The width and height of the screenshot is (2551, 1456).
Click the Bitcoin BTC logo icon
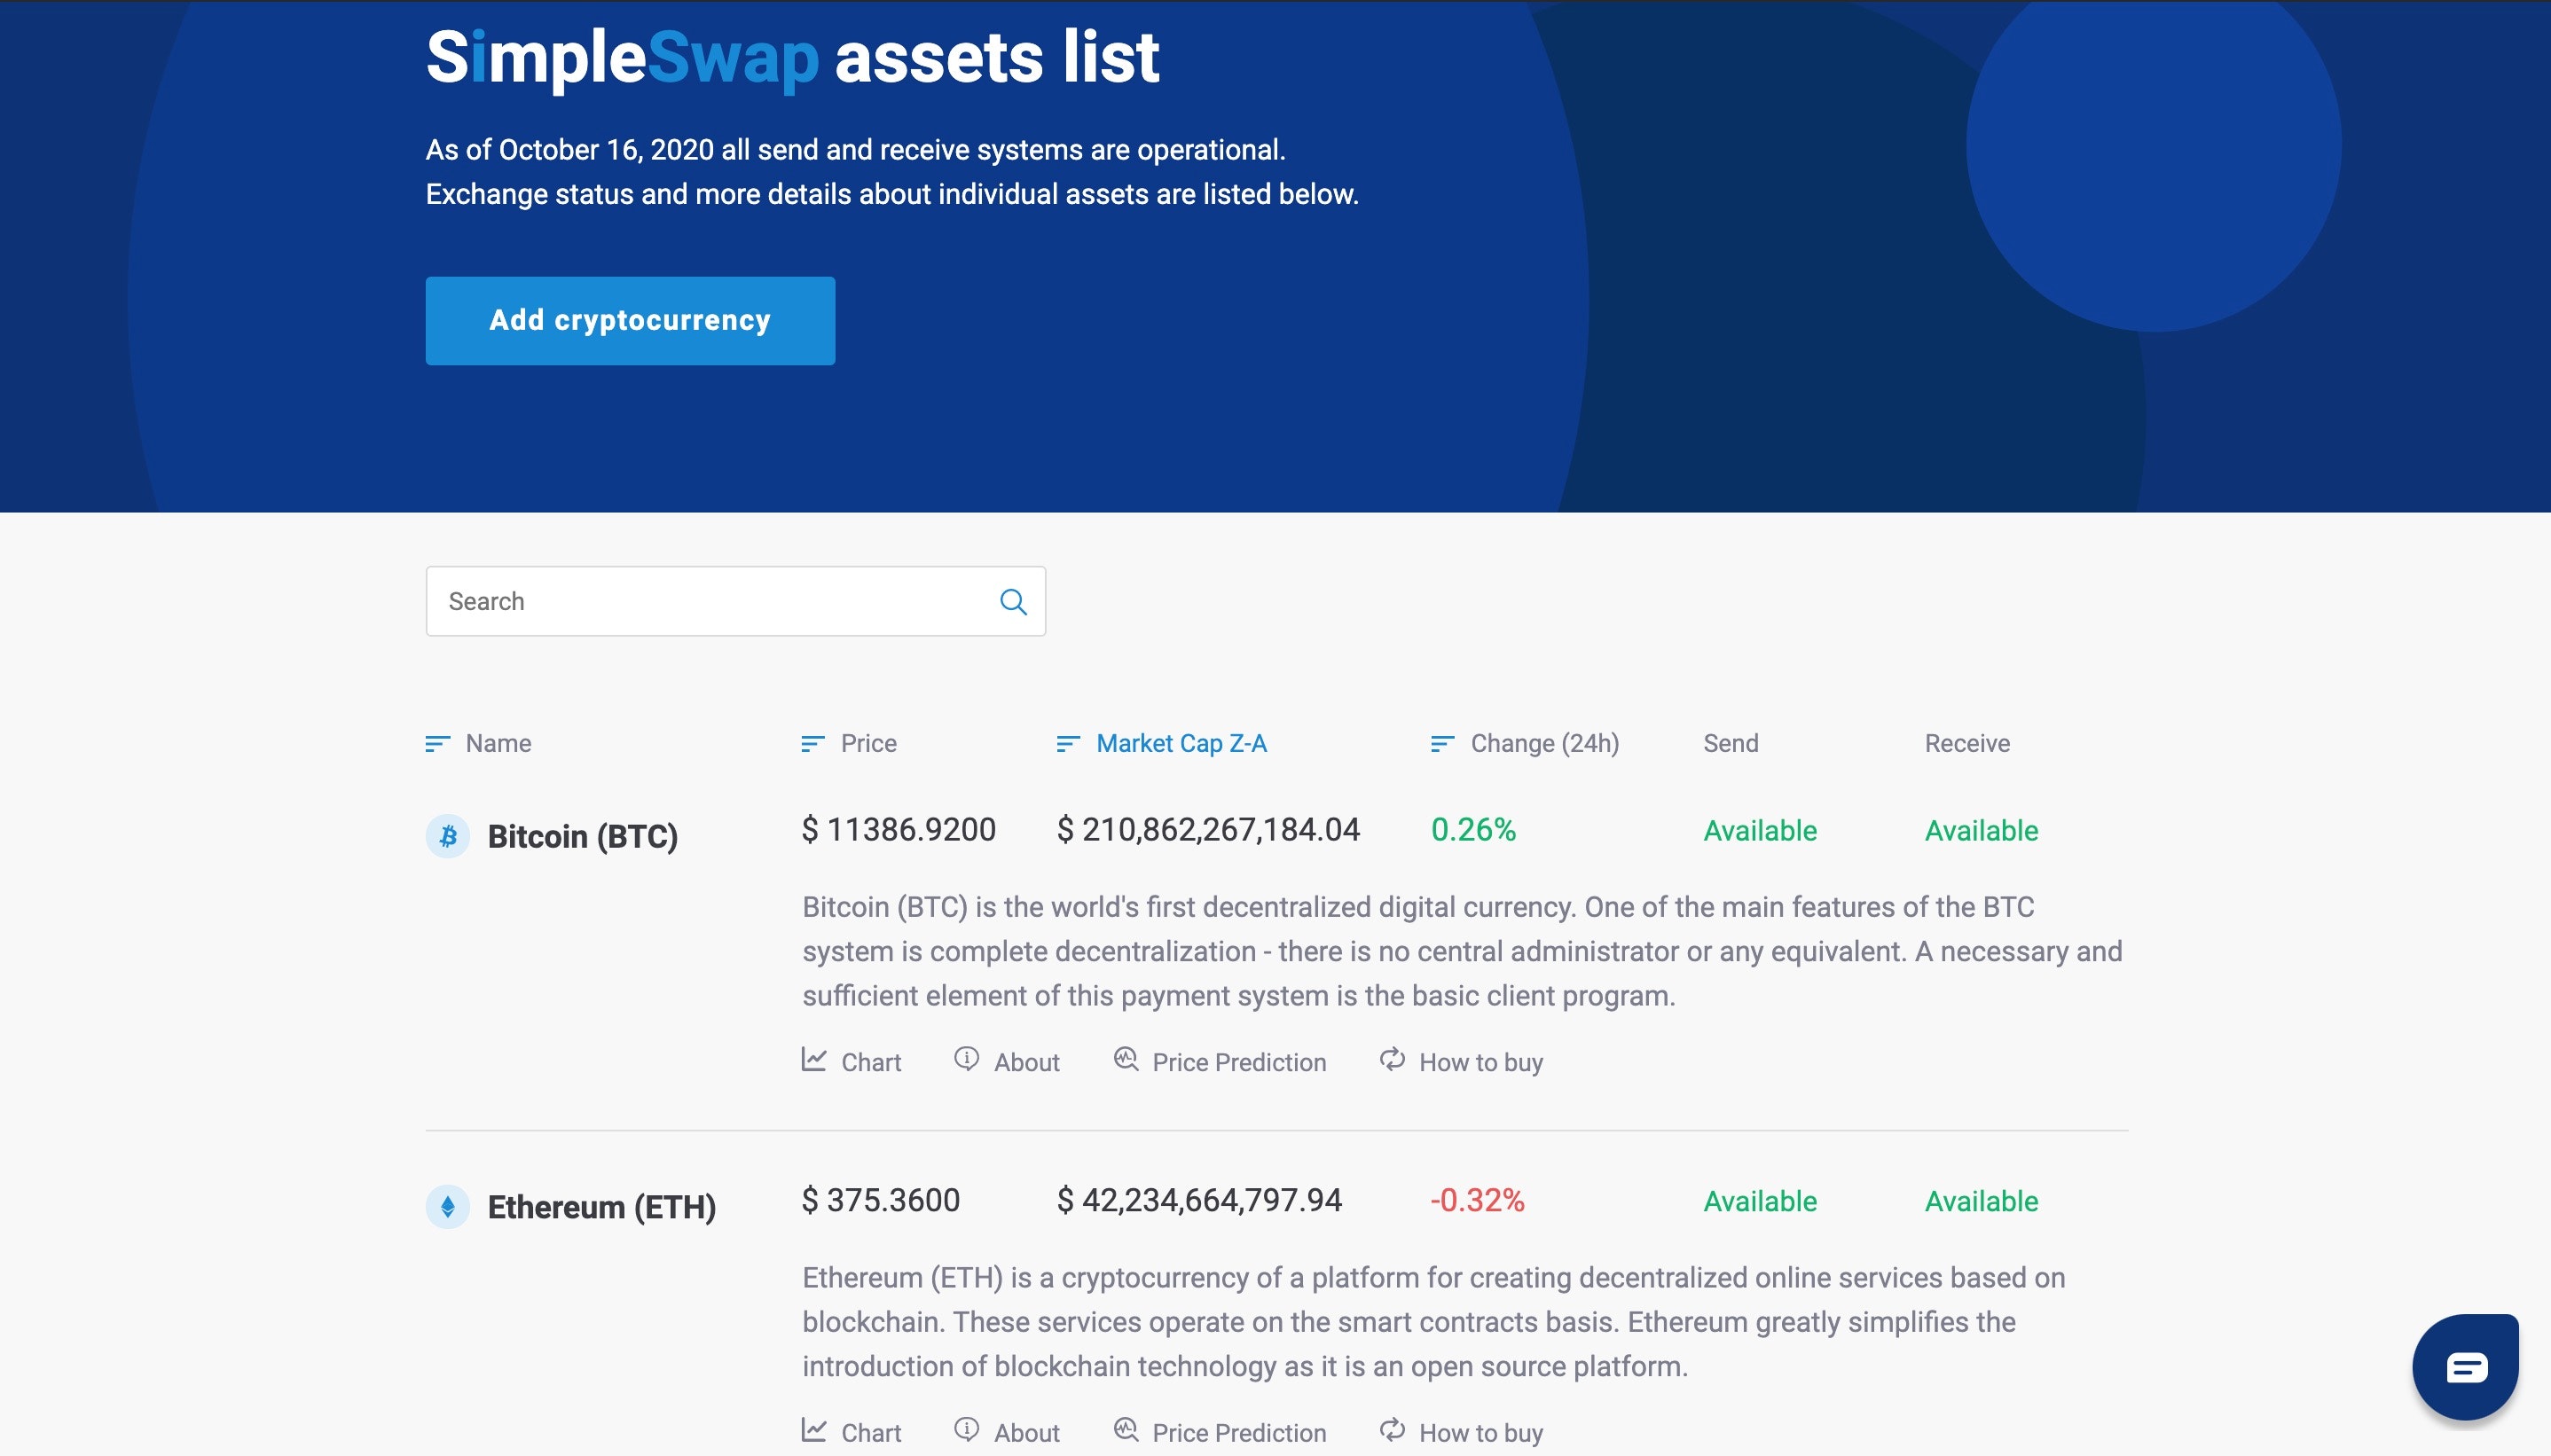pos(447,836)
